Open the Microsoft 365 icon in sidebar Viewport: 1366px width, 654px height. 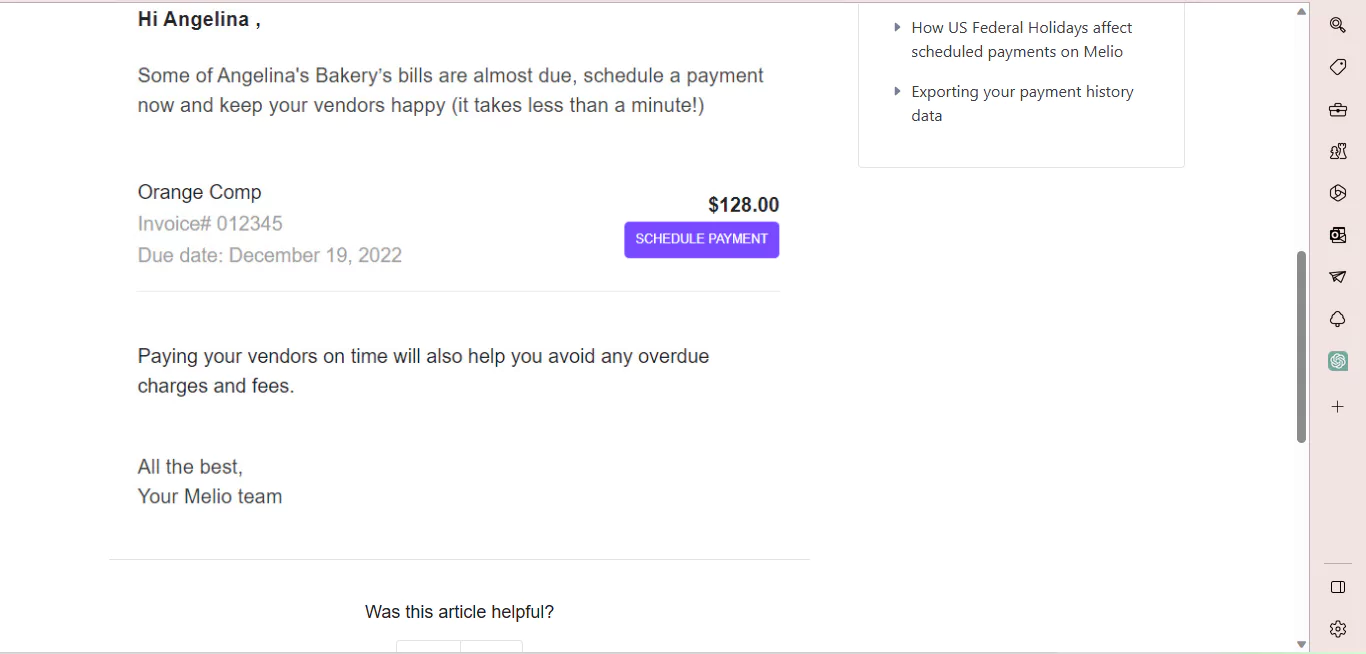(x=1338, y=193)
